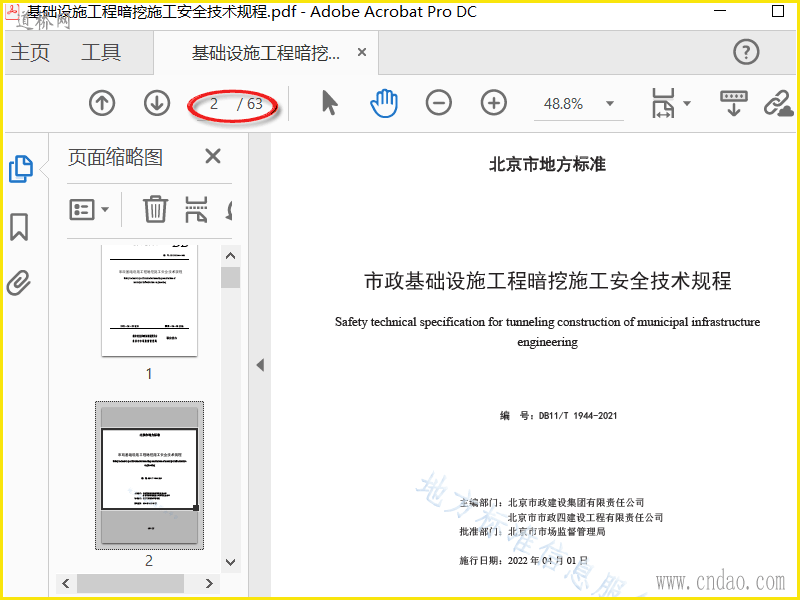Close the page thumbnails panel

point(213,156)
